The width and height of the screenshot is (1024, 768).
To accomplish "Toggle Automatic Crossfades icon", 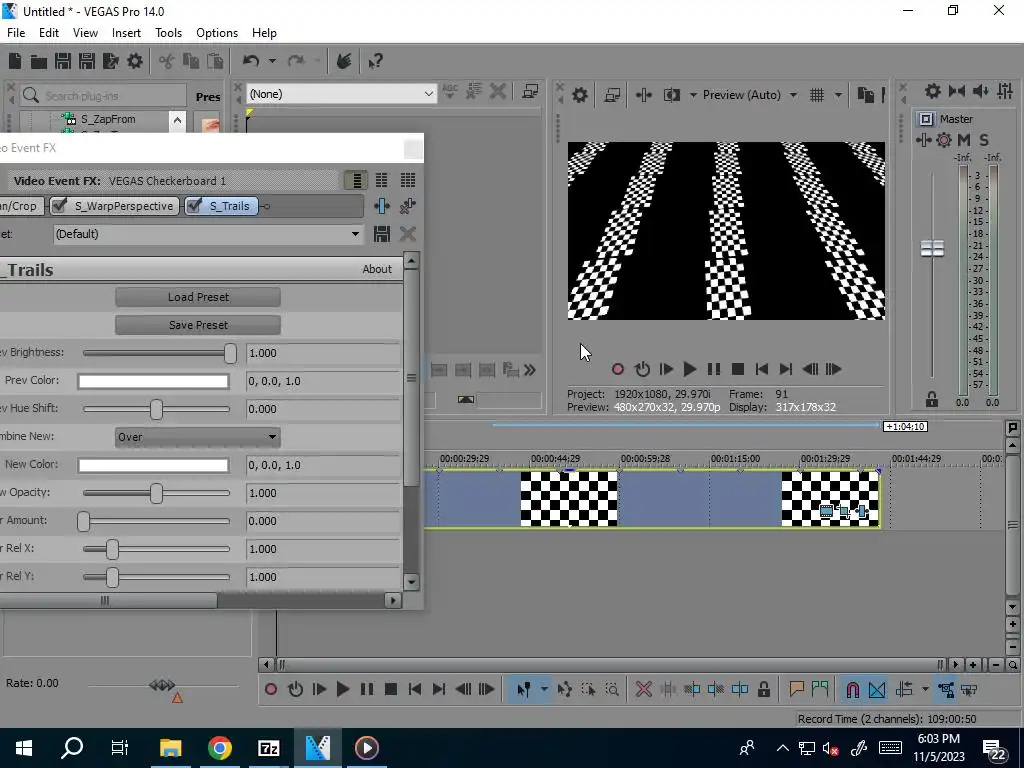I will coord(876,690).
